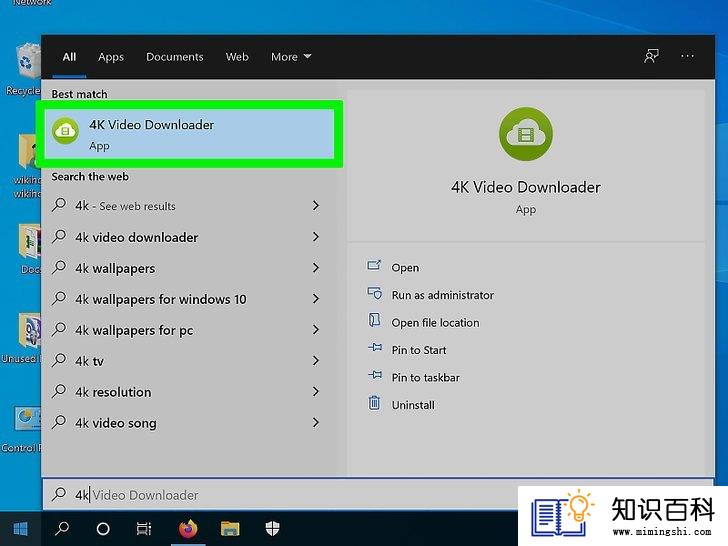Expand arrow next to '4k video downloader'
Viewport: 728px width, 546px height.
tap(316, 237)
